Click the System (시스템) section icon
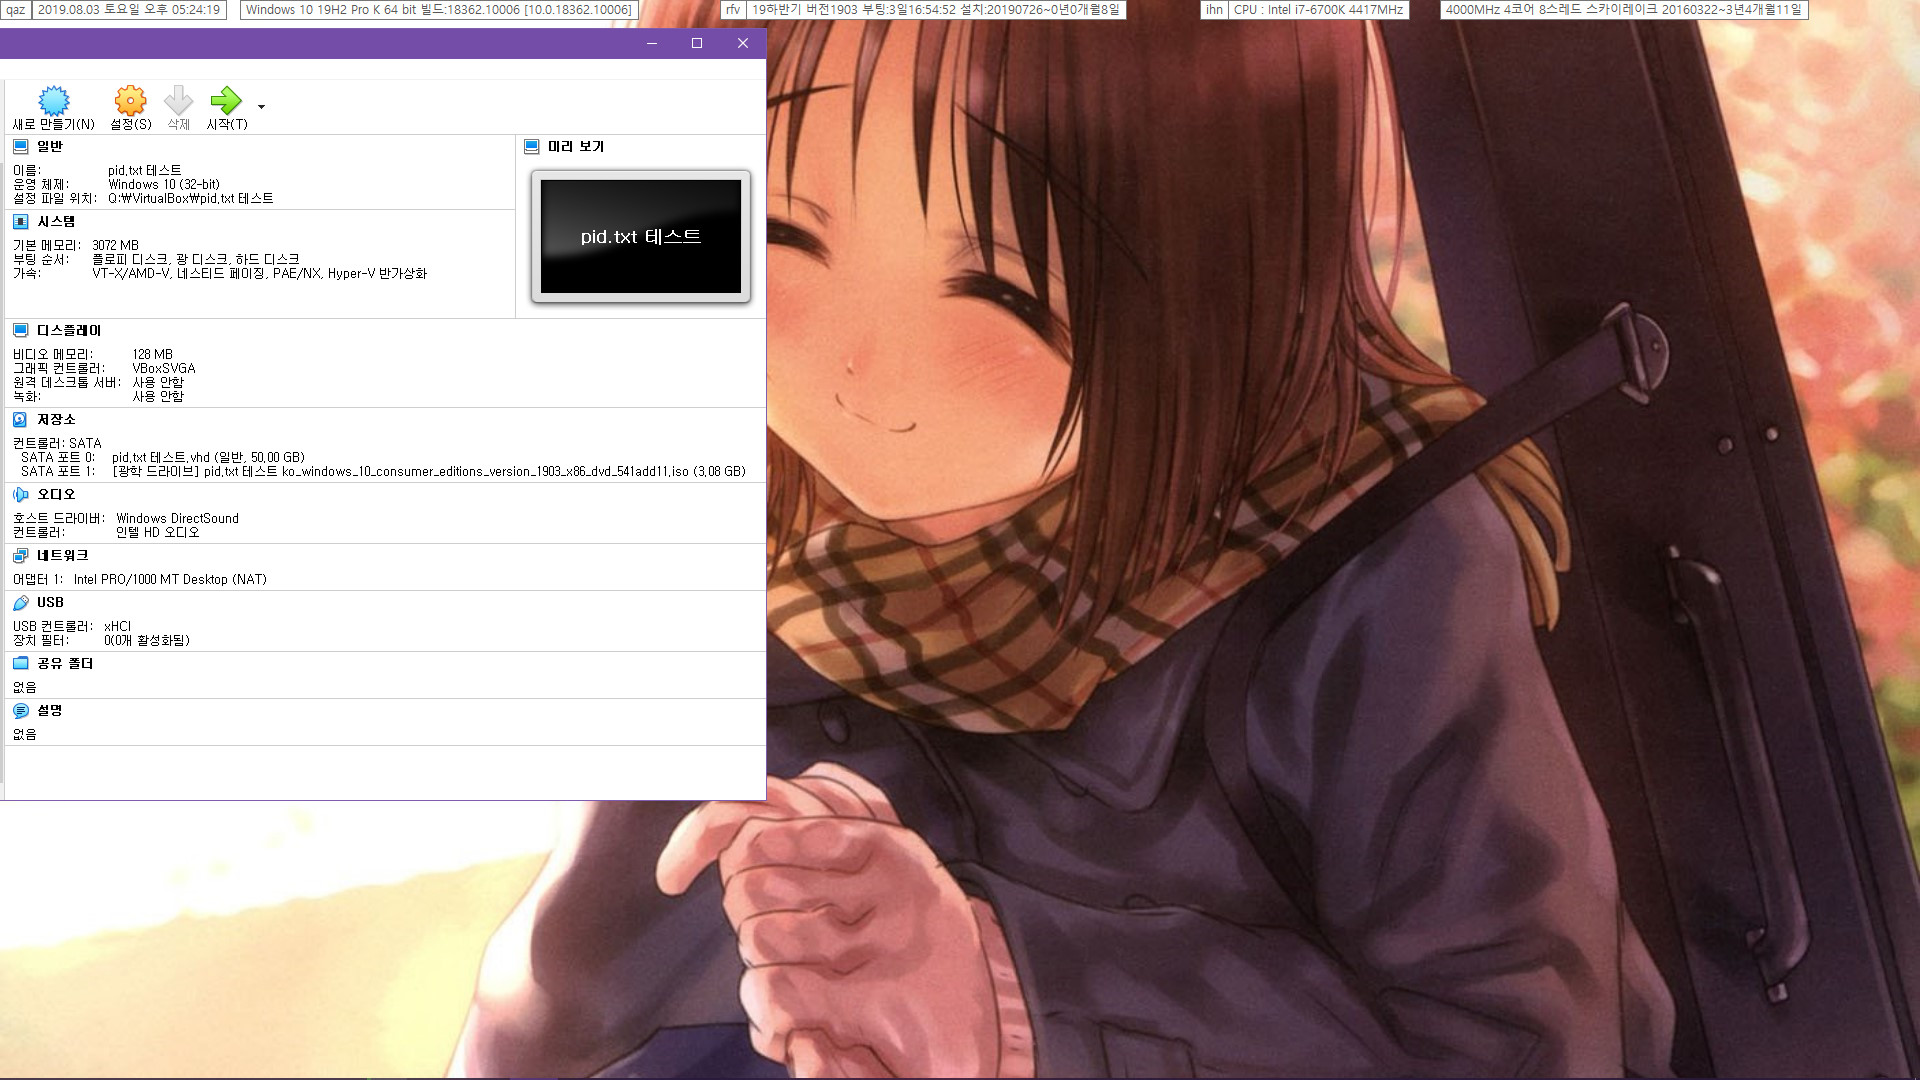Screen dimensions: 1920x1080 pos(20,222)
